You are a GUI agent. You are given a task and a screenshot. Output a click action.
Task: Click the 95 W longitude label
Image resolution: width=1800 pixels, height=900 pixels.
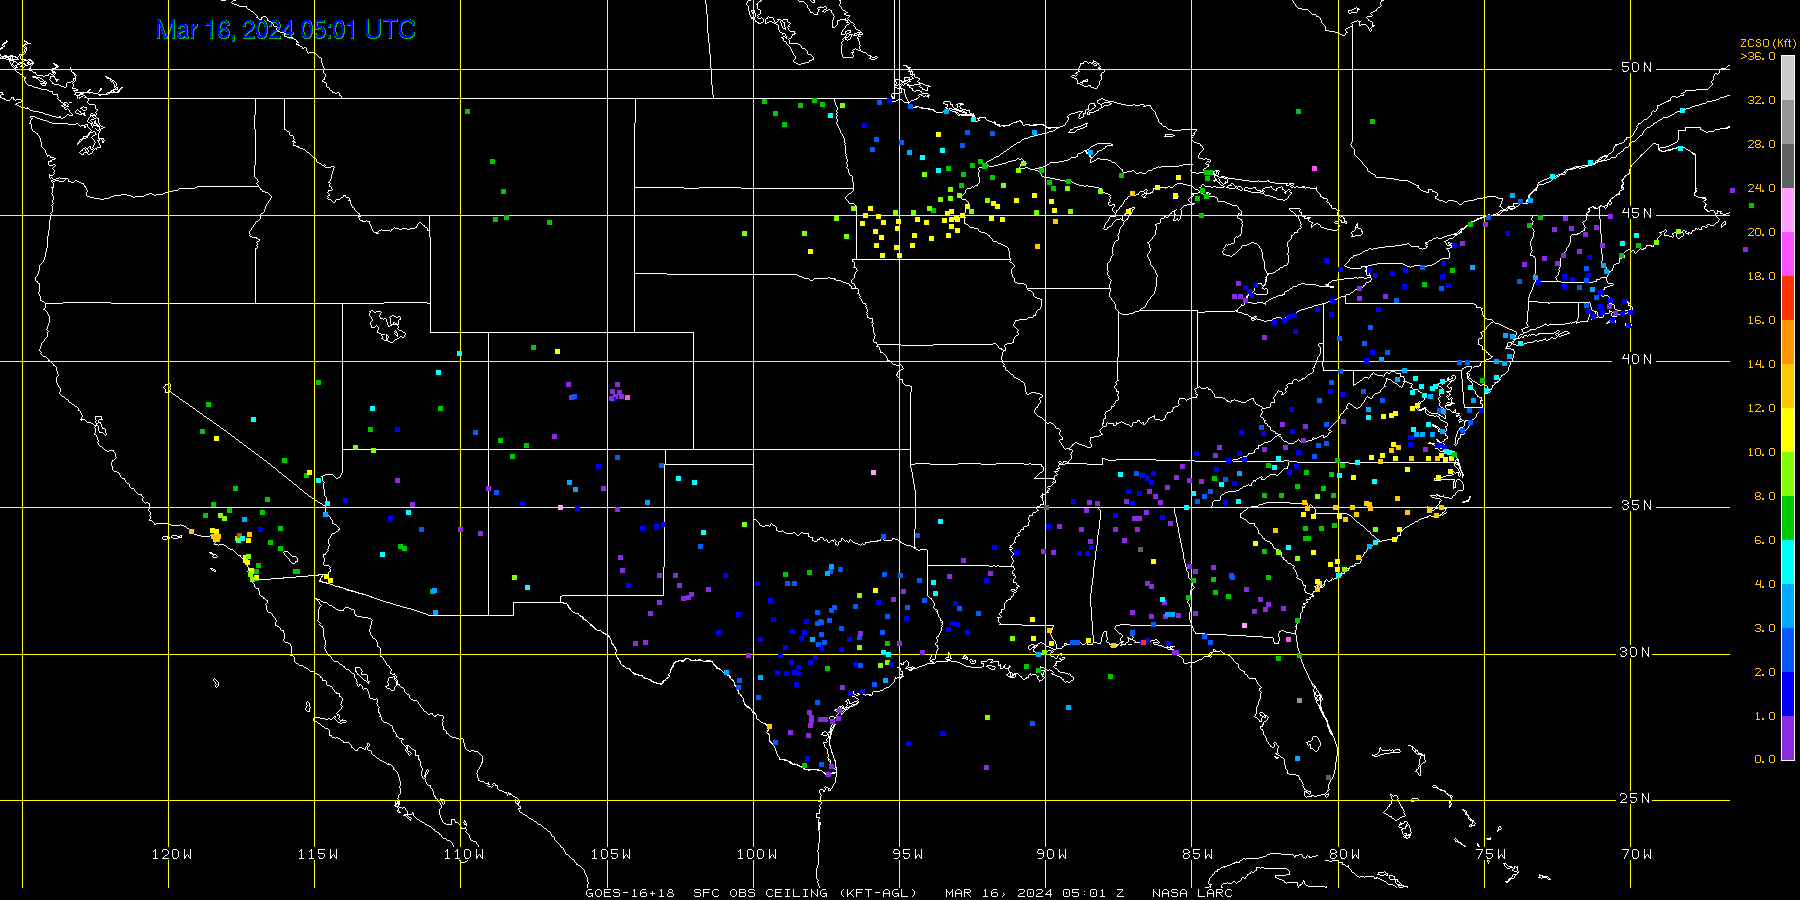[x=908, y=854]
